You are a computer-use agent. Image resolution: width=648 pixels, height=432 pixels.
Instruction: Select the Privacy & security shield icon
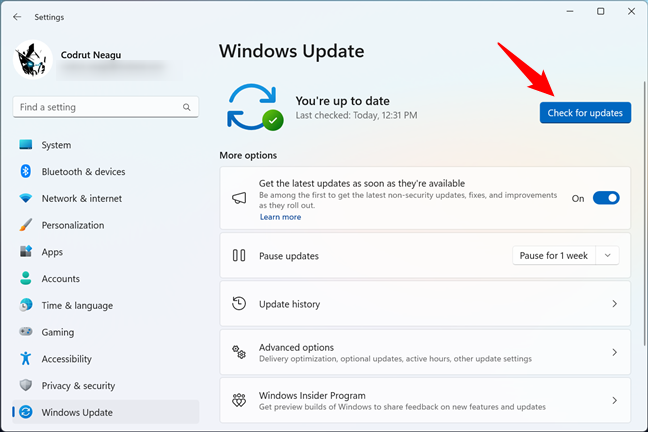(x=26, y=385)
